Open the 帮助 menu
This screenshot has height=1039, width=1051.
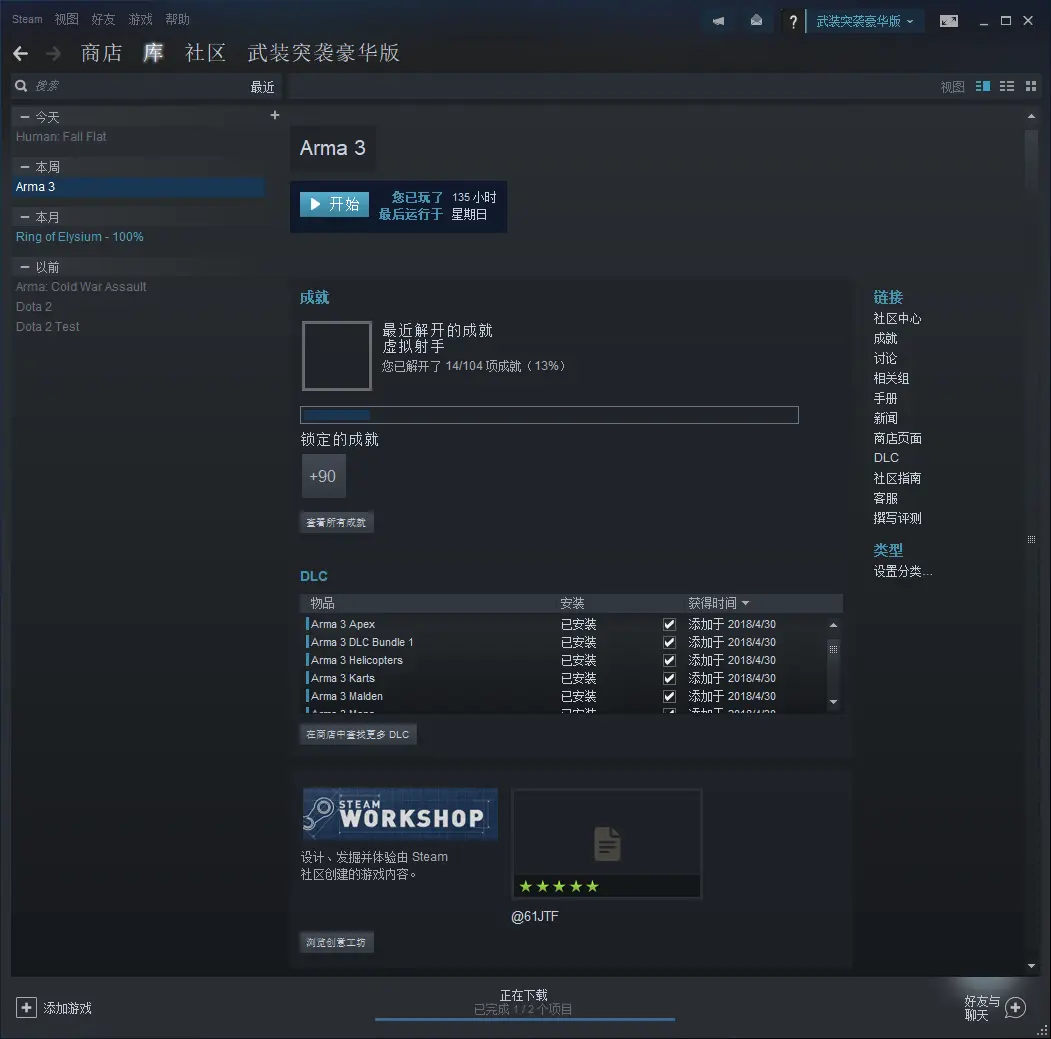178,19
